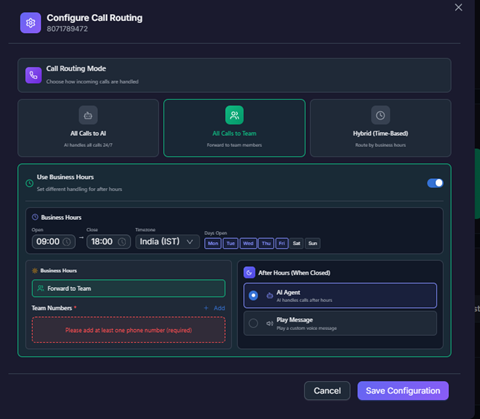
Task: Select the Hybrid (Time-Based) mode card
Action: [x=380, y=128]
